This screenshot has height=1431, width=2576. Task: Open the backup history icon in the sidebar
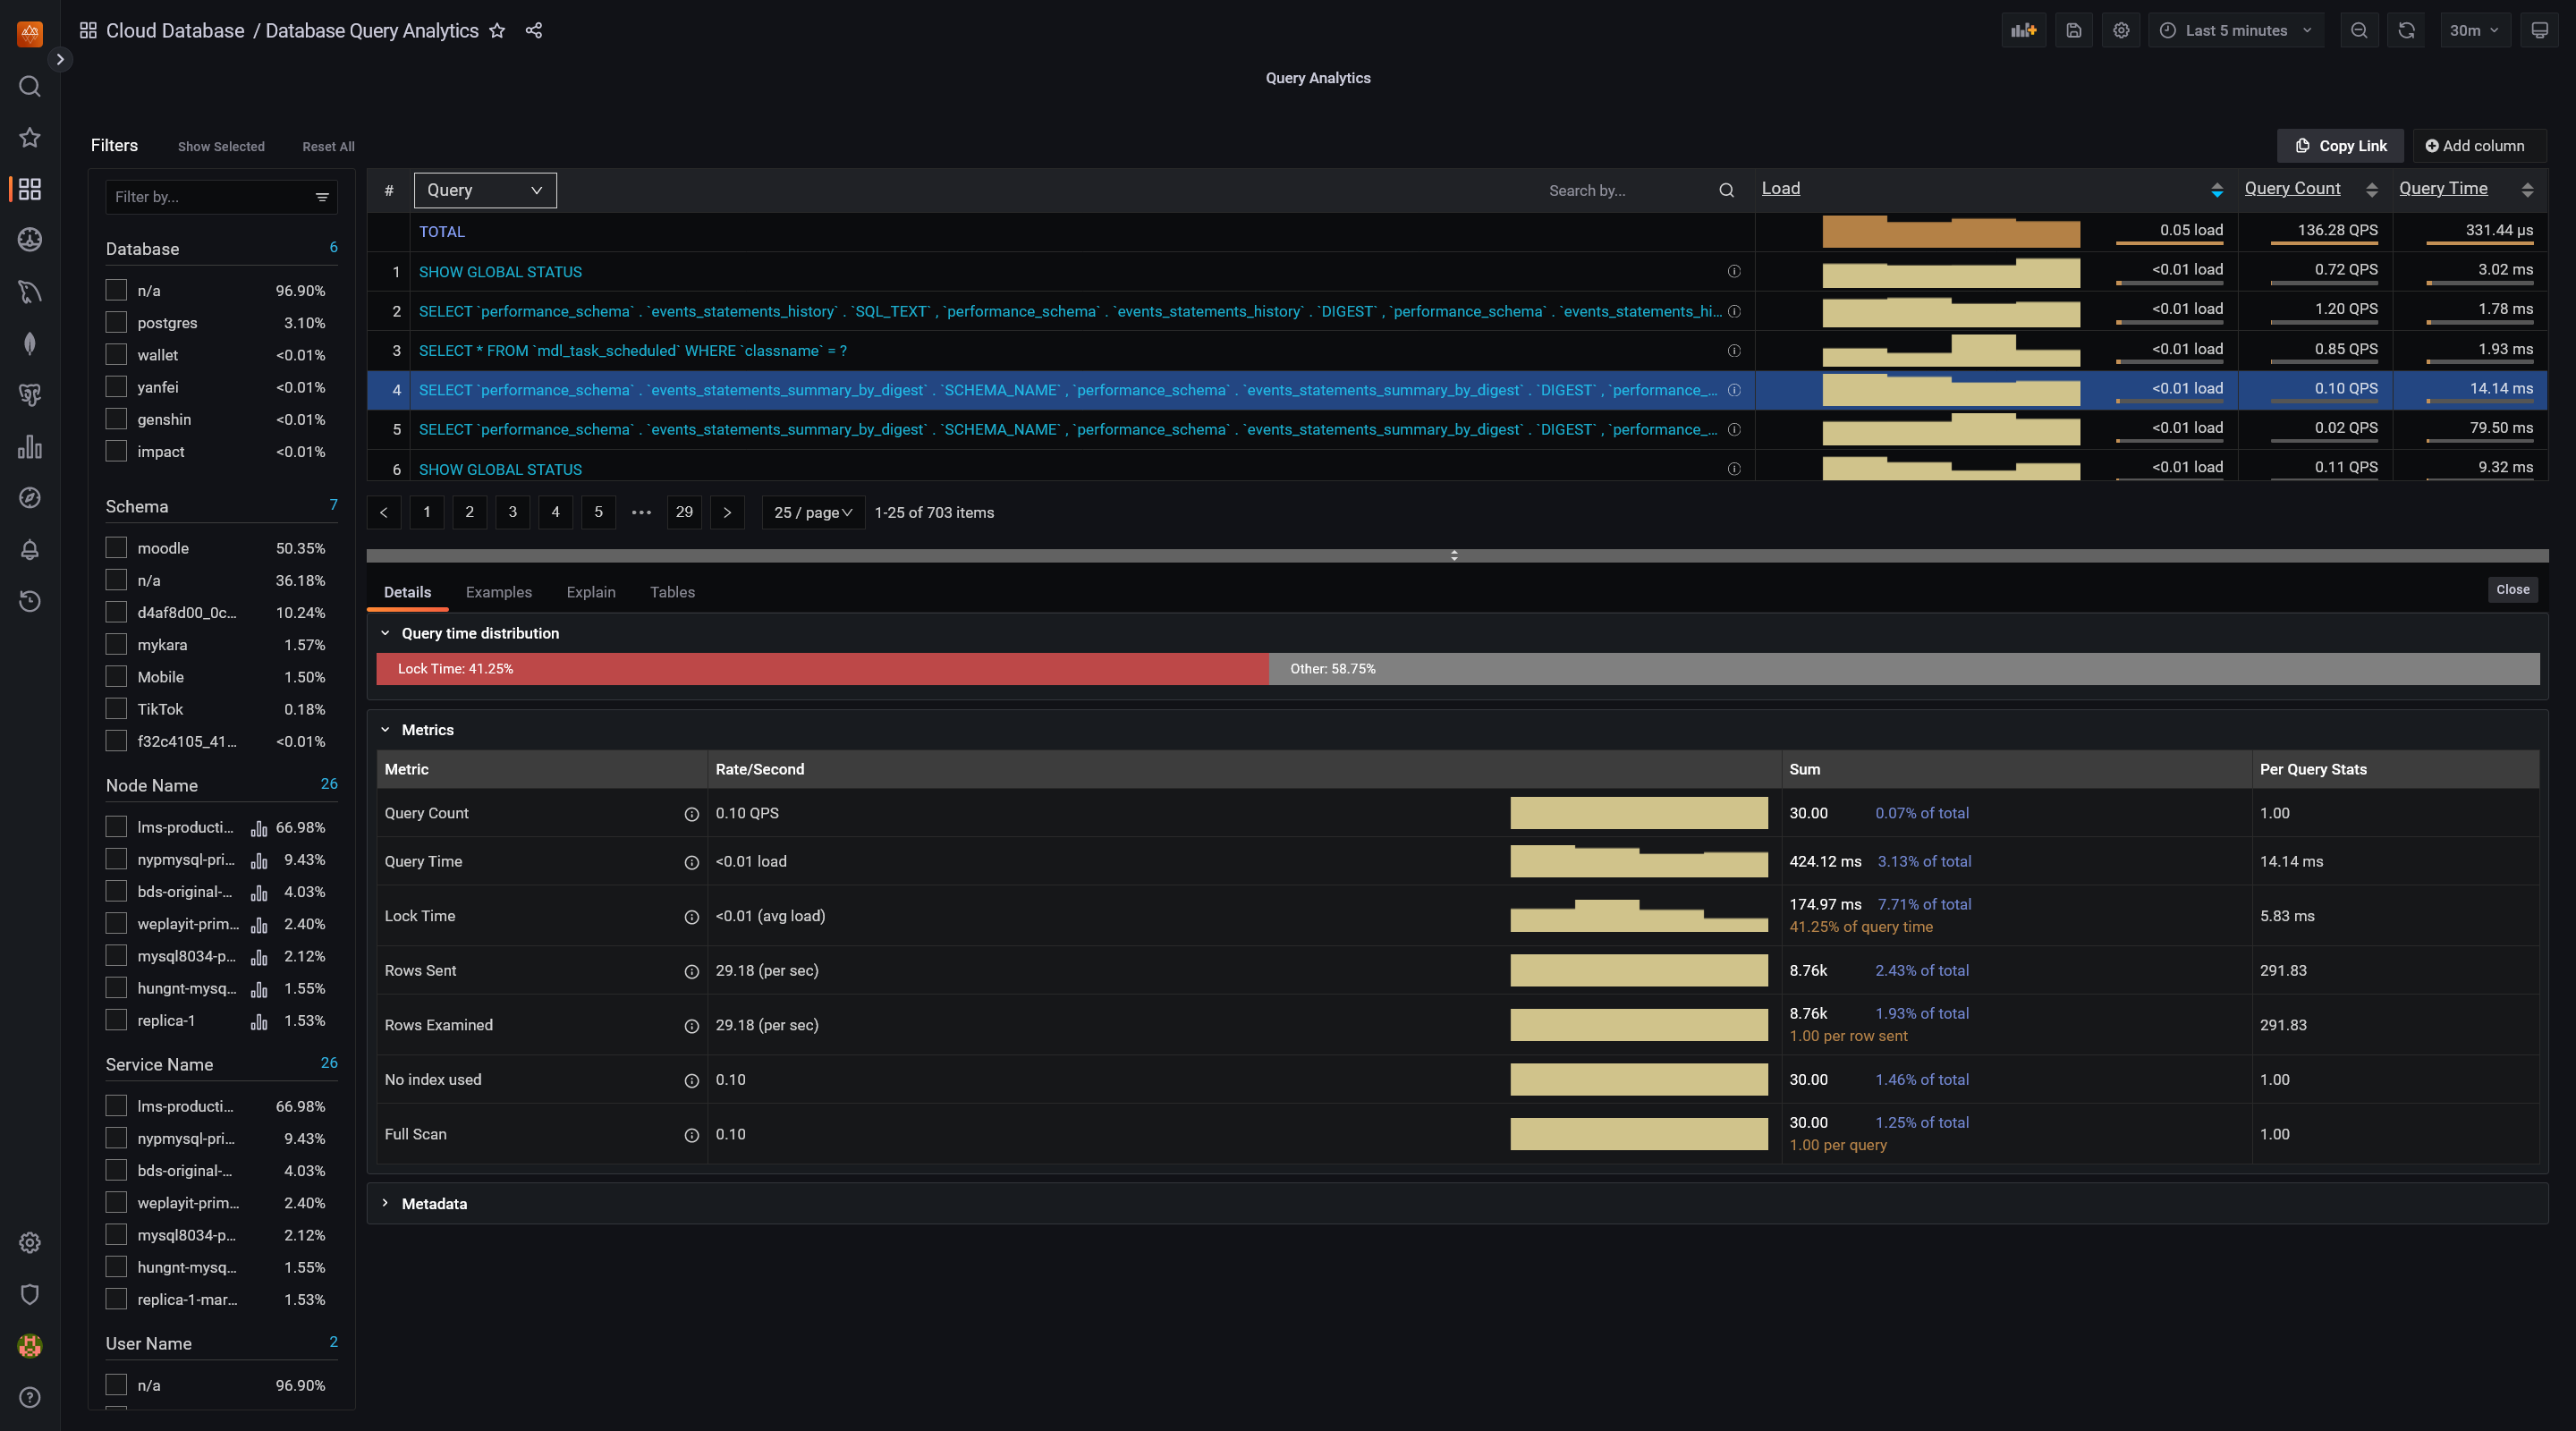(x=30, y=601)
